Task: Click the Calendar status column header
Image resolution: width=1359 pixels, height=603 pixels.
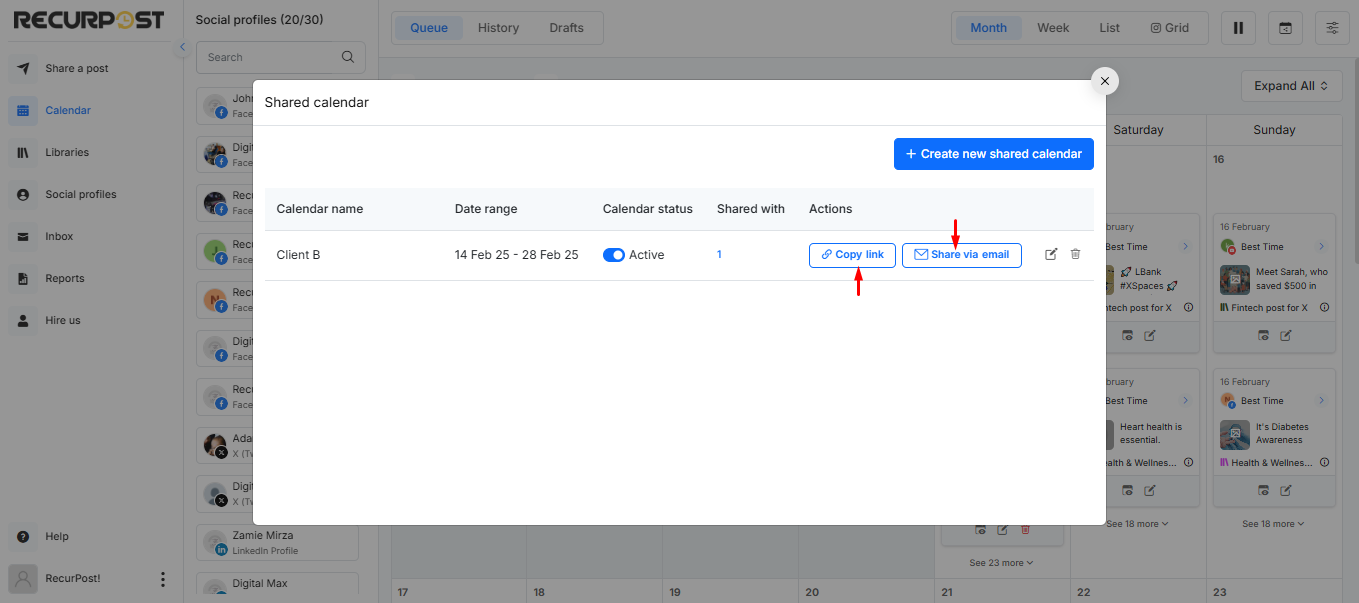Action: pos(648,209)
